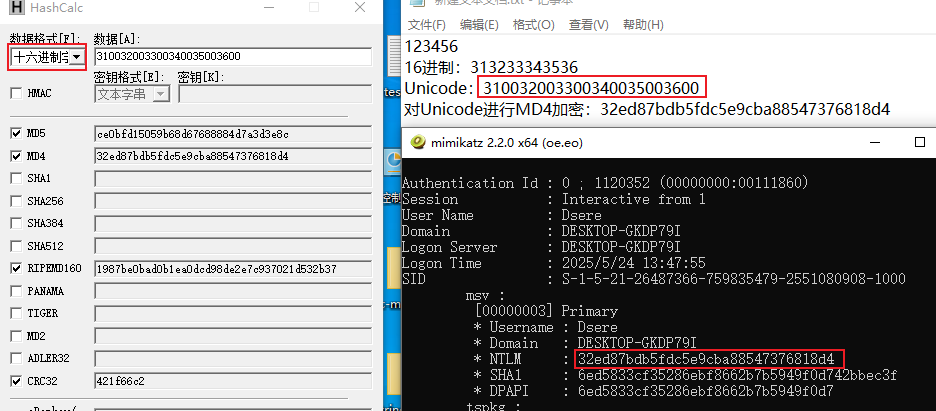Click the HashCalc H app icon

[x=18, y=8]
